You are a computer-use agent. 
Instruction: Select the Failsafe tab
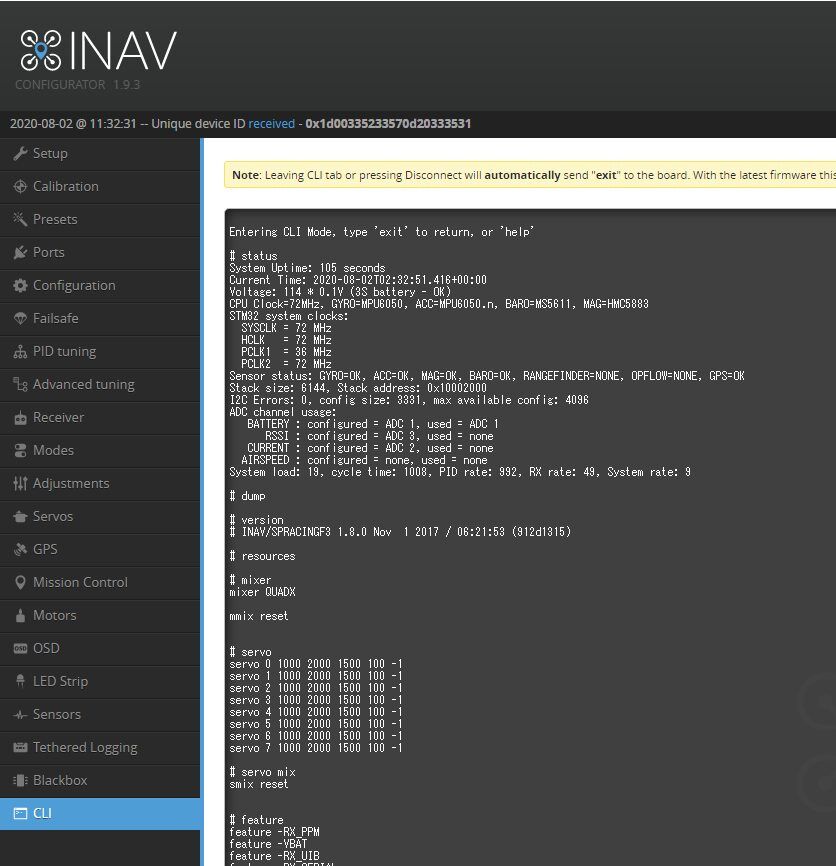click(100, 319)
